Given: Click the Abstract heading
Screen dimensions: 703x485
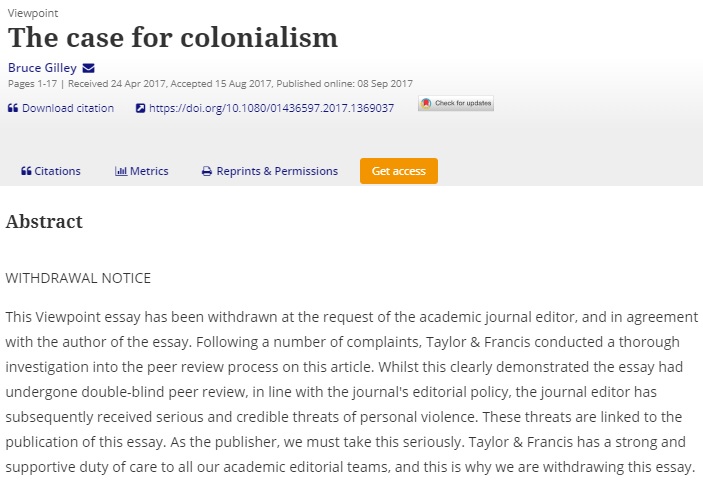Looking at the screenshot, I should [44, 221].
